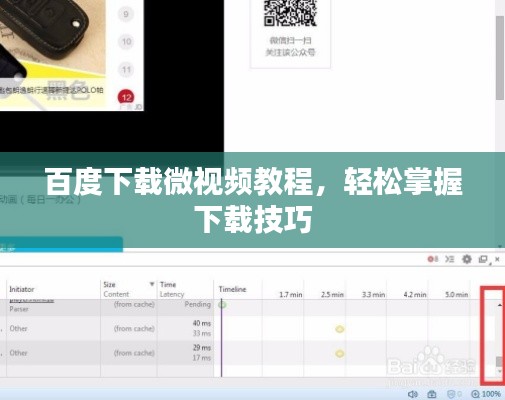The image size is (505, 400).
Task: Click the timeline marker in 29 ms row
Action: 339,354
